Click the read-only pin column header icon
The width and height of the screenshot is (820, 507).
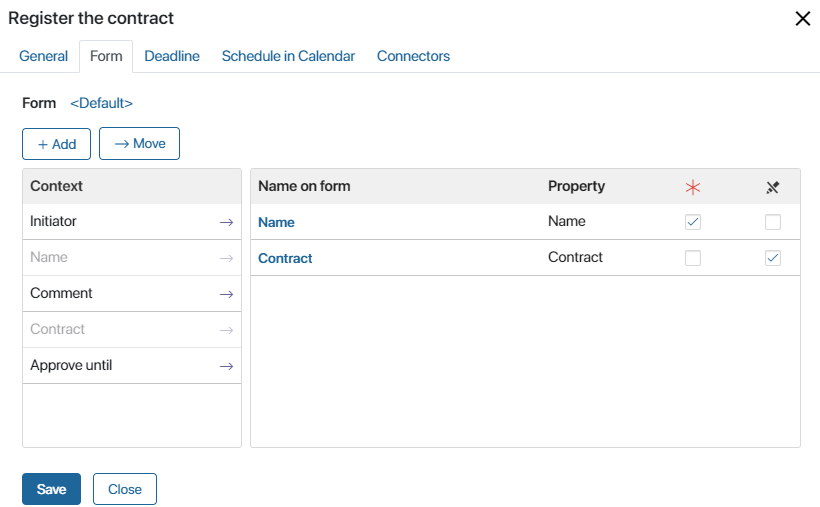tap(773, 187)
